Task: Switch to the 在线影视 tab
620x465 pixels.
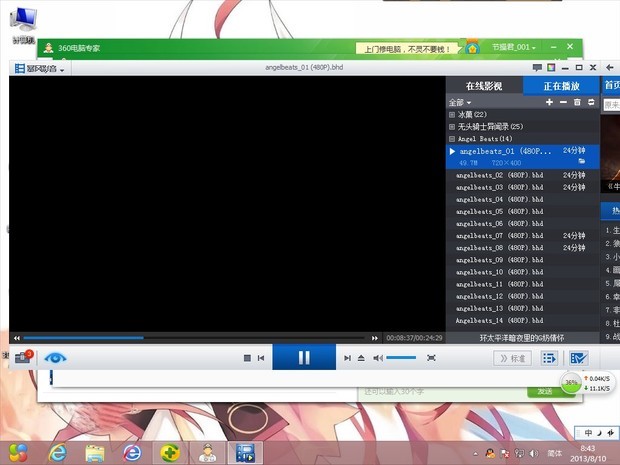Action: (484, 86)
